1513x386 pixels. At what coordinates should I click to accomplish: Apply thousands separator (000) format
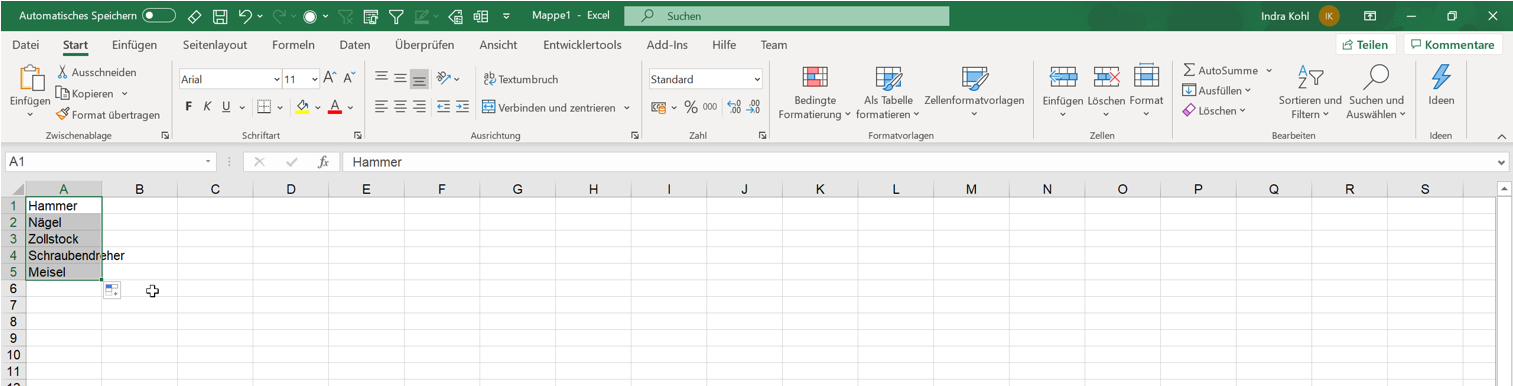click(x=710, y=107)
